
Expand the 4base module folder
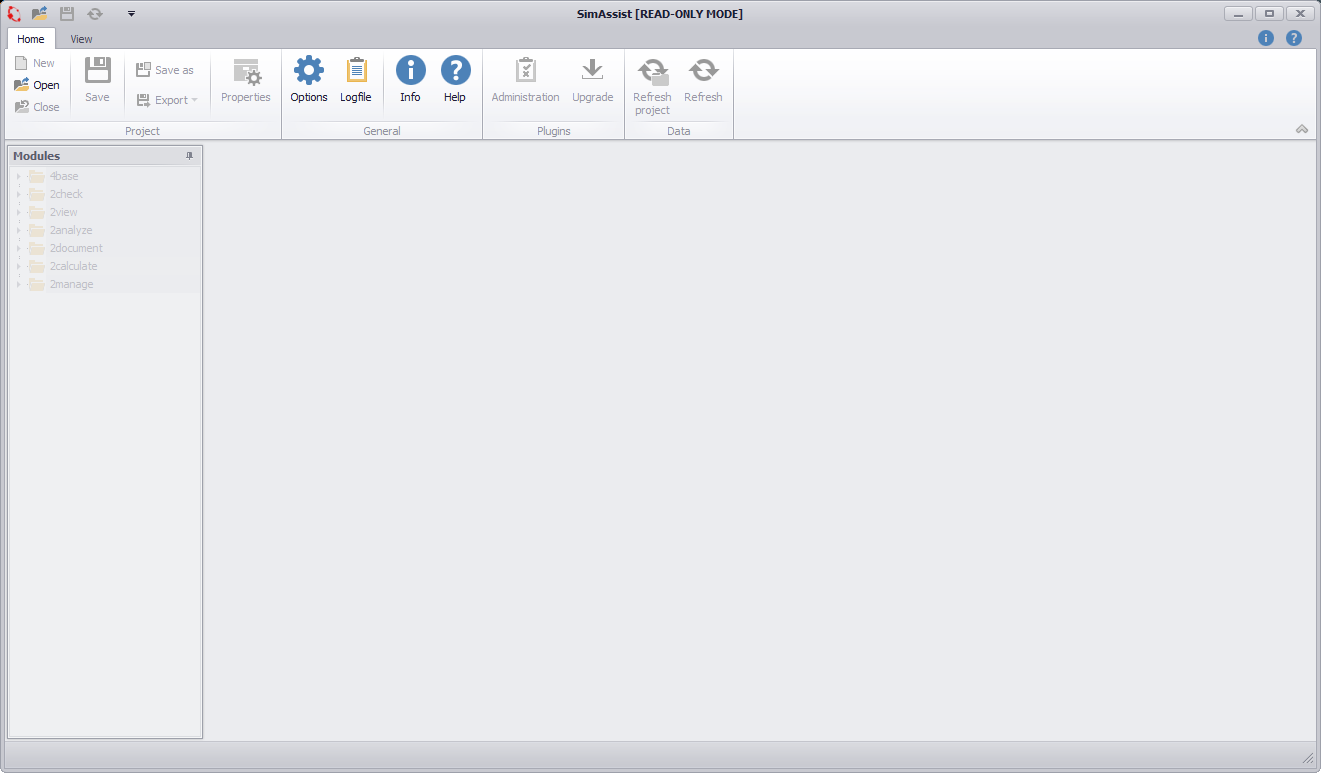click(18, 175)
